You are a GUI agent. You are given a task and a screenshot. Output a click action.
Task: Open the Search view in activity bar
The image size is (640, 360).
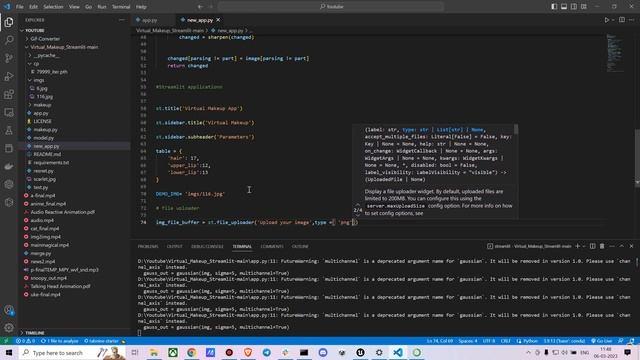coord(9,40)
